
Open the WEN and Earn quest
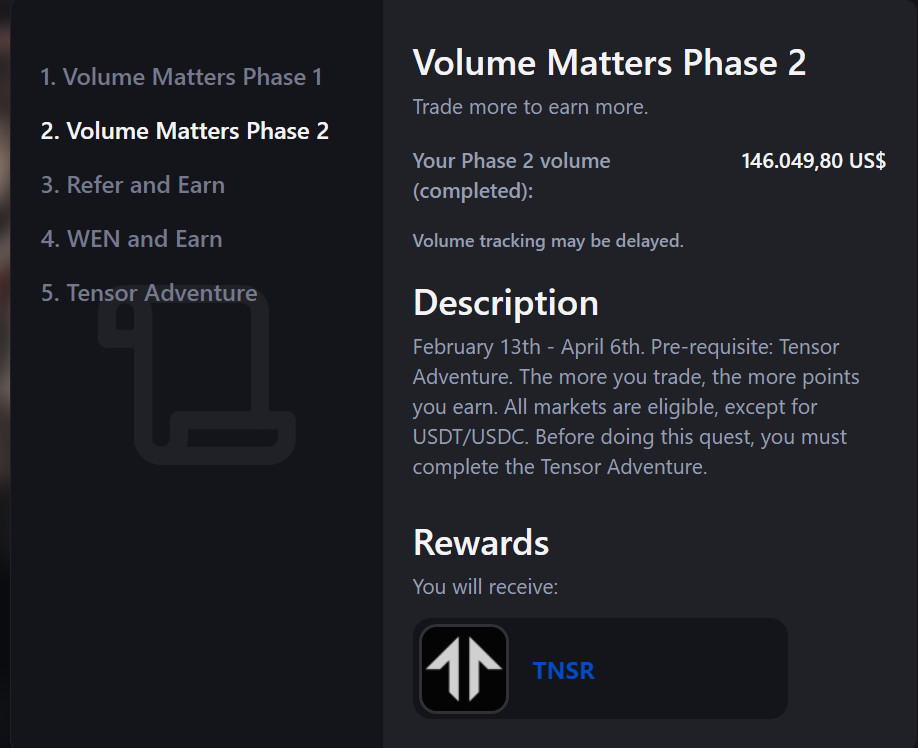[131, 239]
